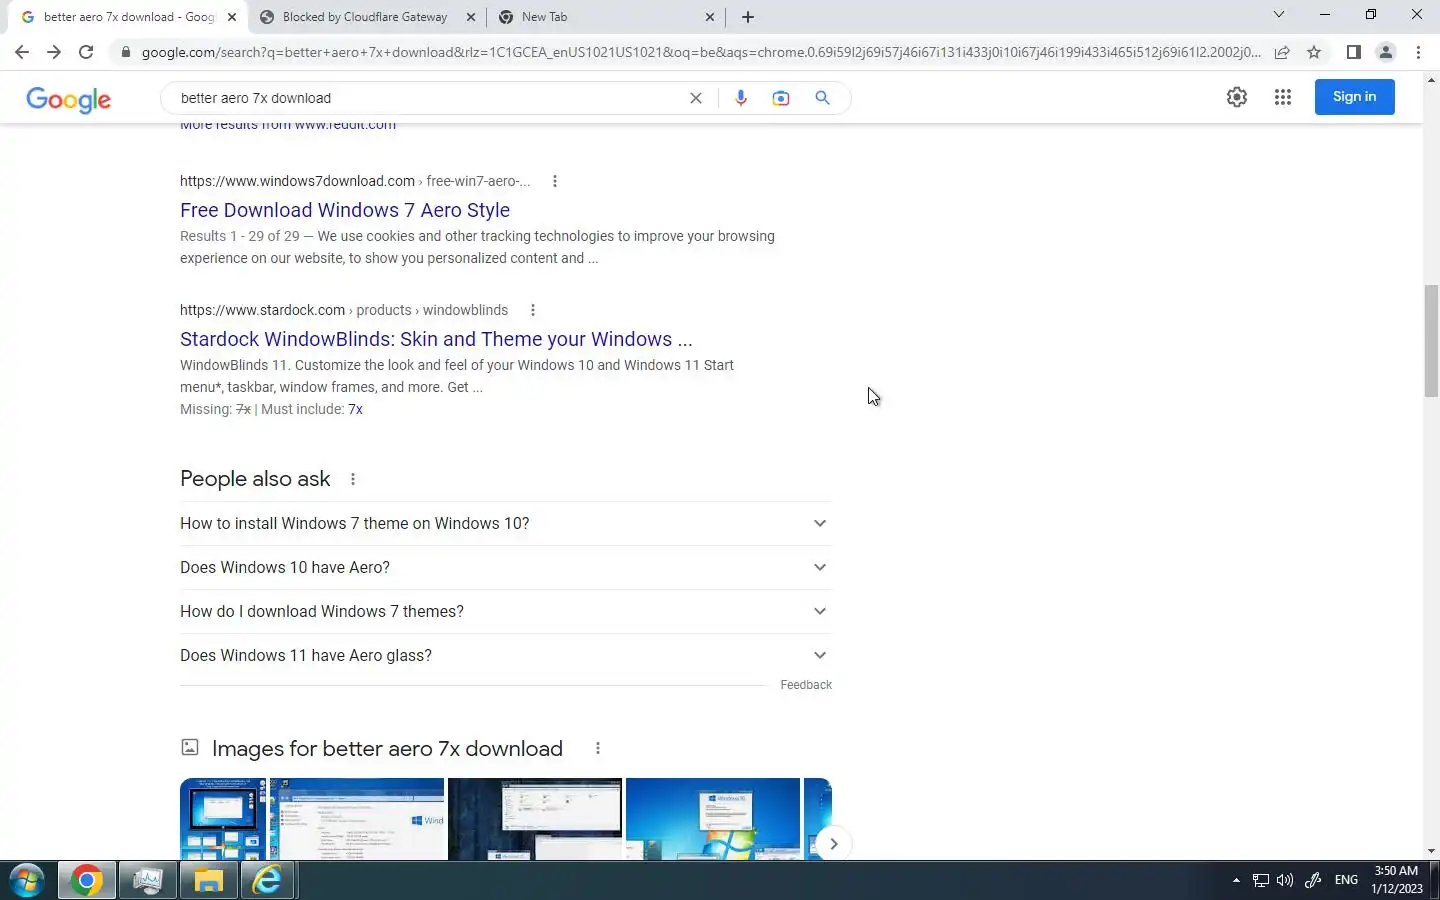Clear the search box with the X icon
The height and width of the screenshot is (900, 1440).
pos(696,98)
